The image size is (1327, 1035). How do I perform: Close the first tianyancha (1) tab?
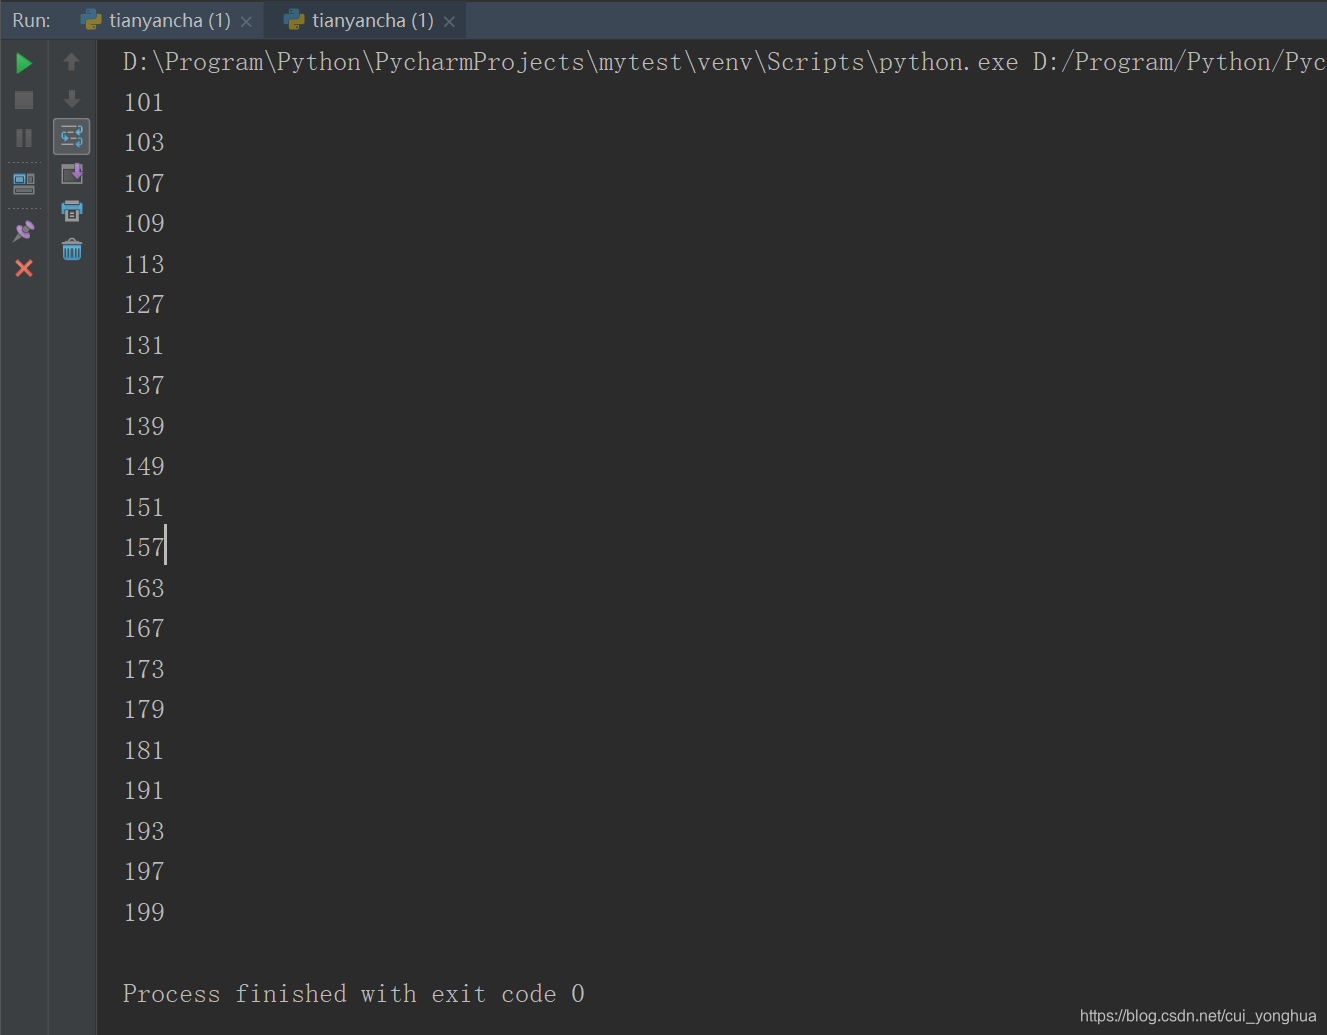pos(246,22)
